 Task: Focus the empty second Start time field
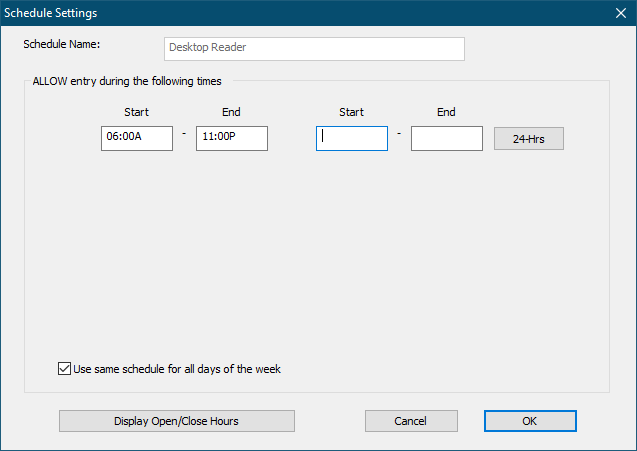tap(352, 138)
